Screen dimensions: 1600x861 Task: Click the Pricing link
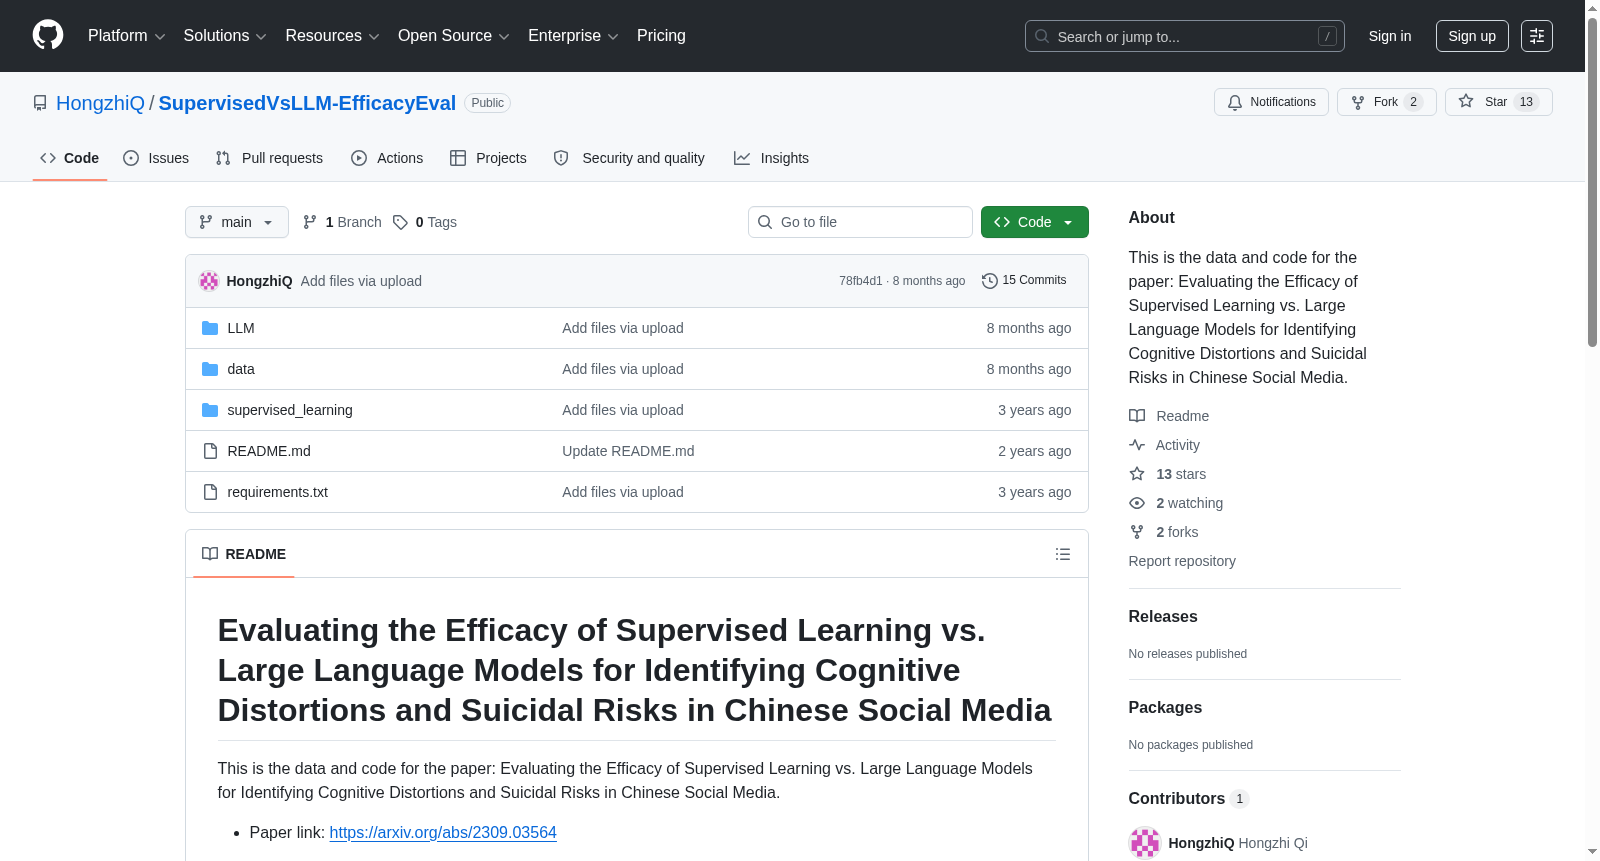tap(661, 36)
